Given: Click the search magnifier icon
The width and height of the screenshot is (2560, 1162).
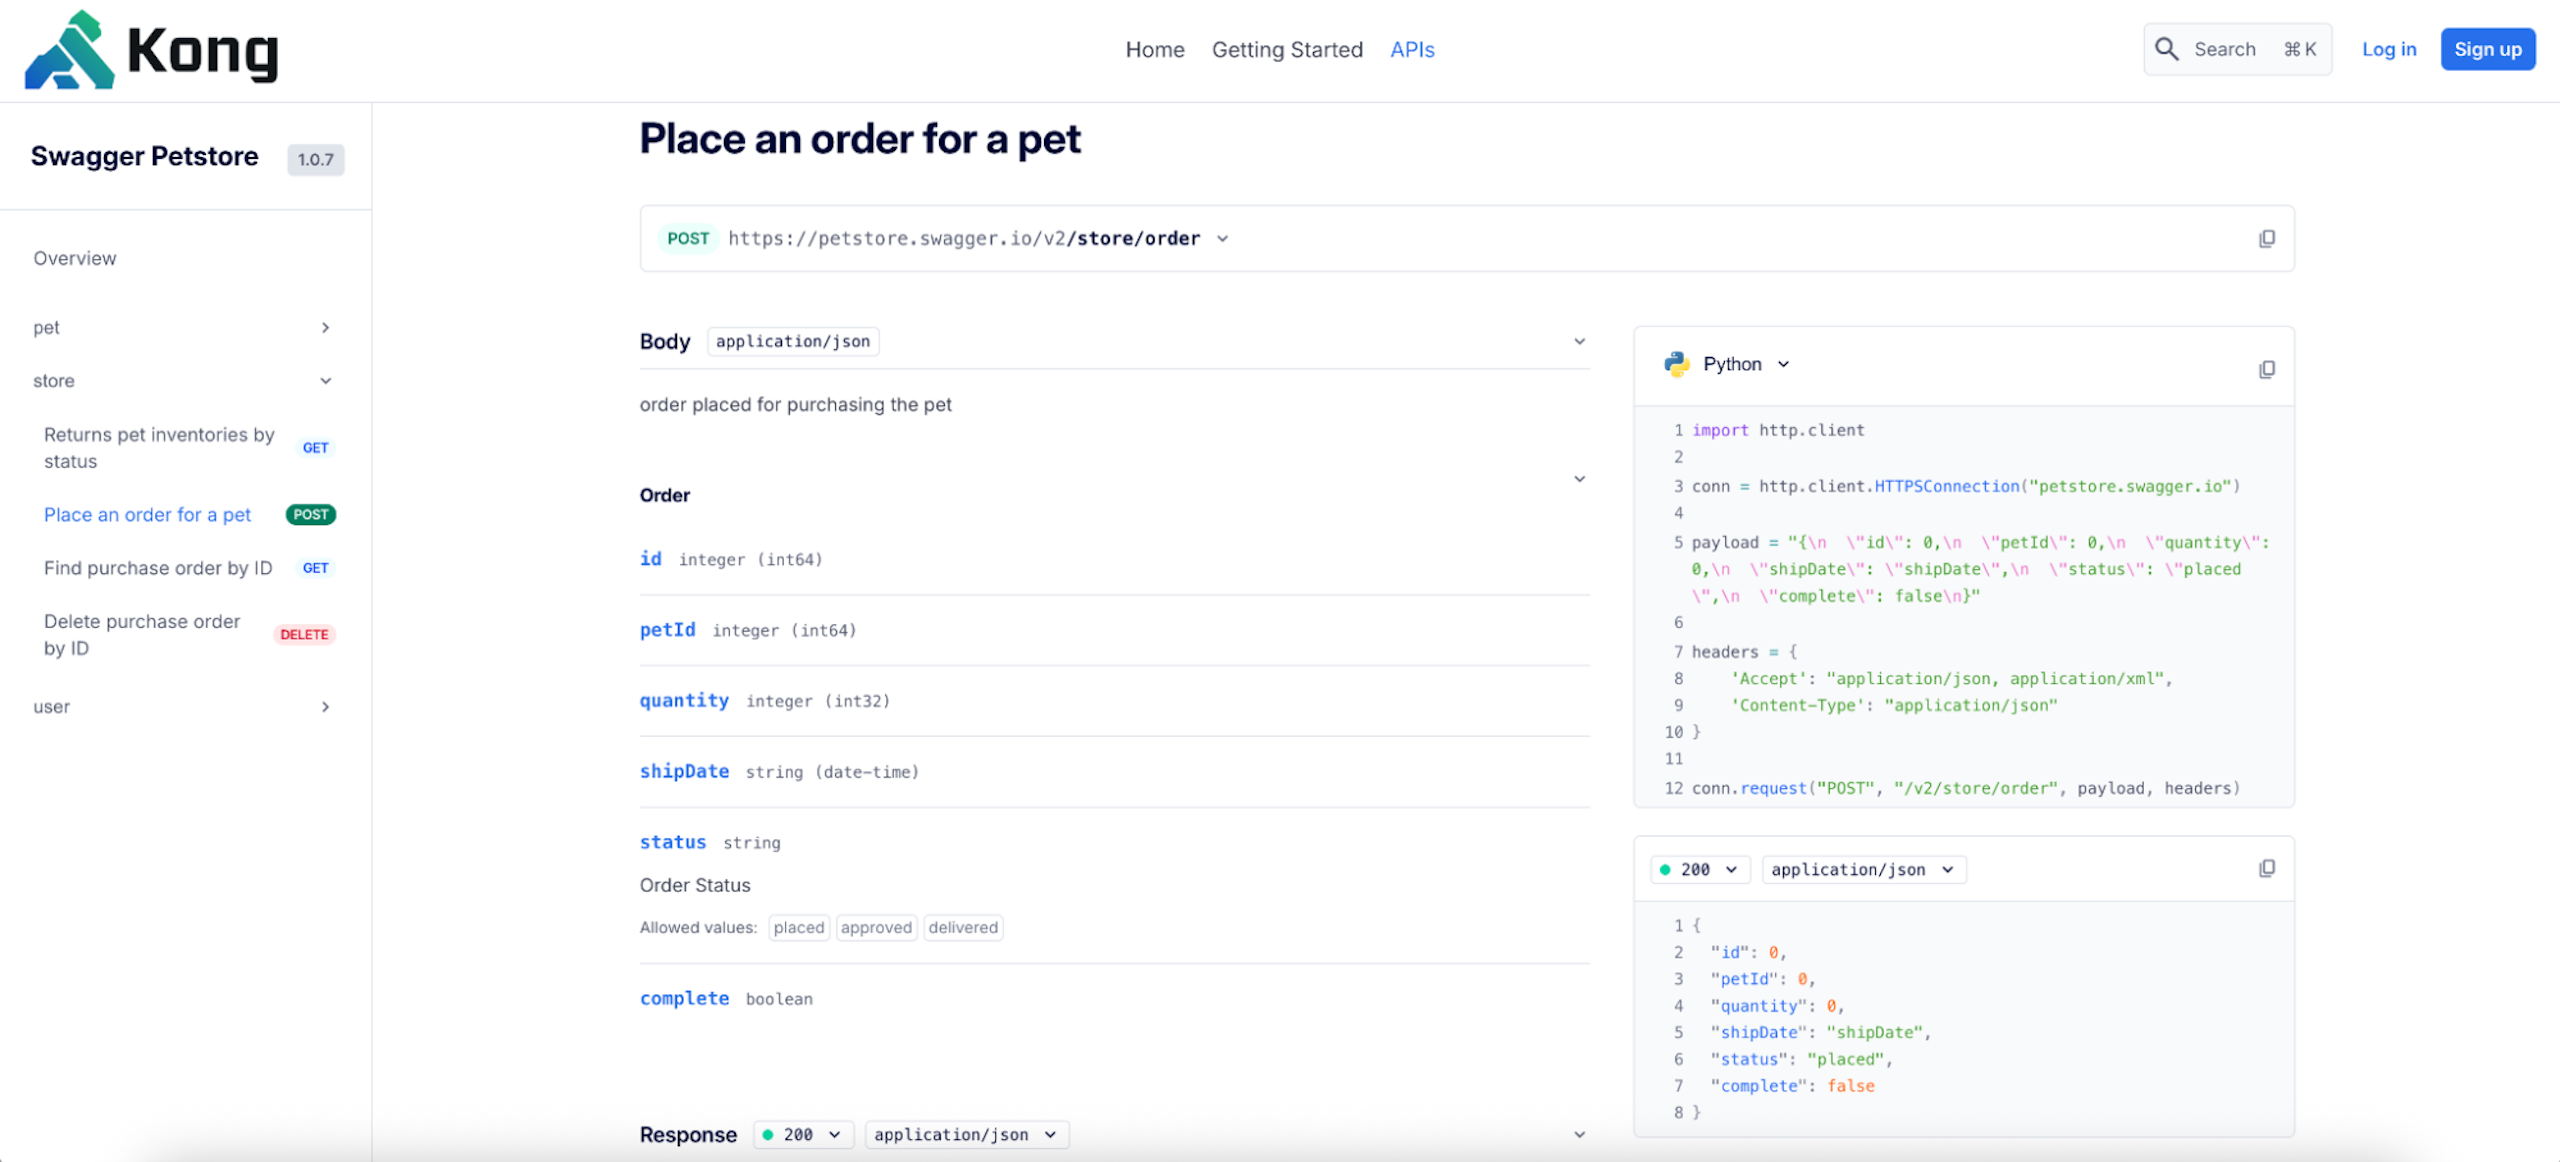Looking at the screenshot, I should tap(2166, 49).
